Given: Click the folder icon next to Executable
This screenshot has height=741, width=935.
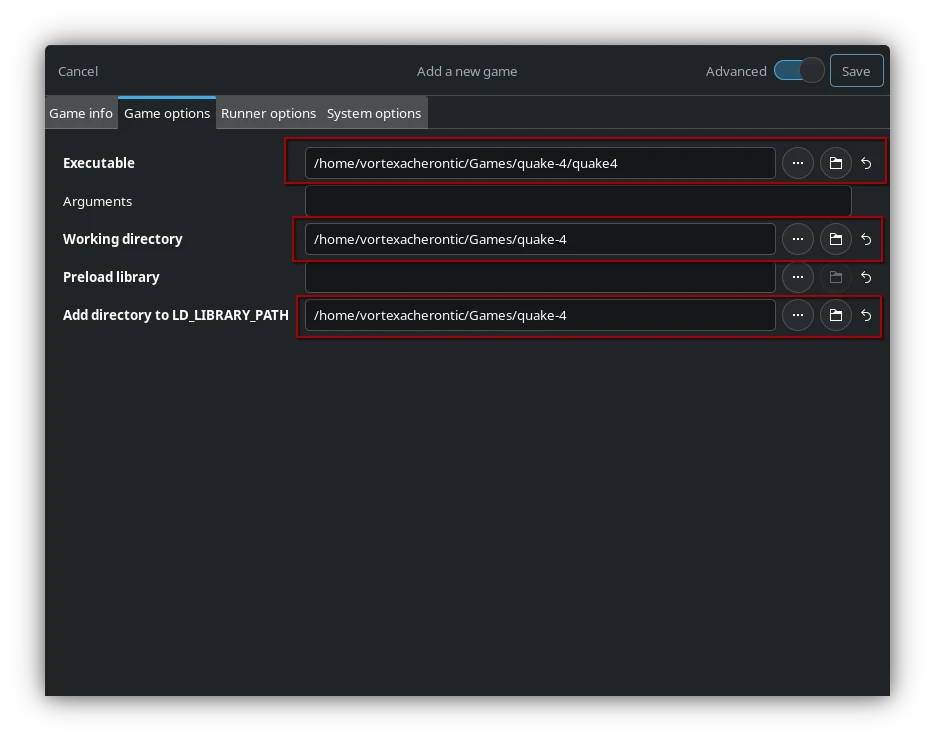Looking at the screenshot, I should 836,162.
